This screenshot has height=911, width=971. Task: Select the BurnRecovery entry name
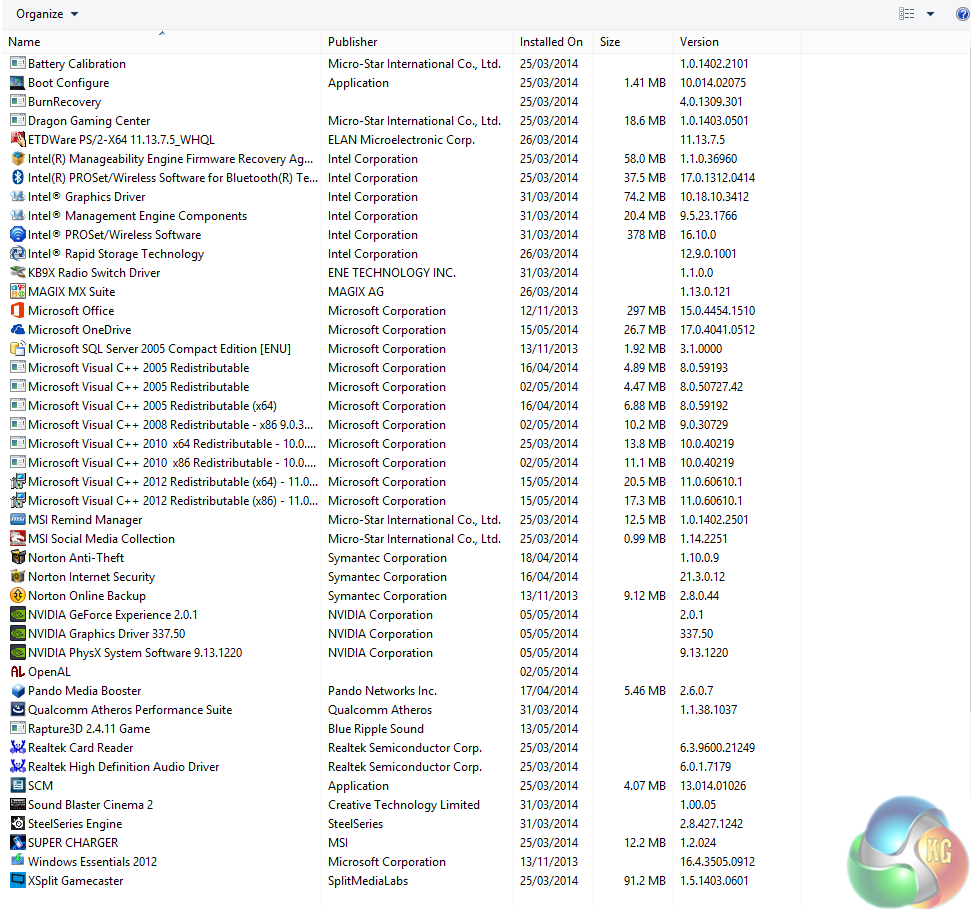[64, 102]
